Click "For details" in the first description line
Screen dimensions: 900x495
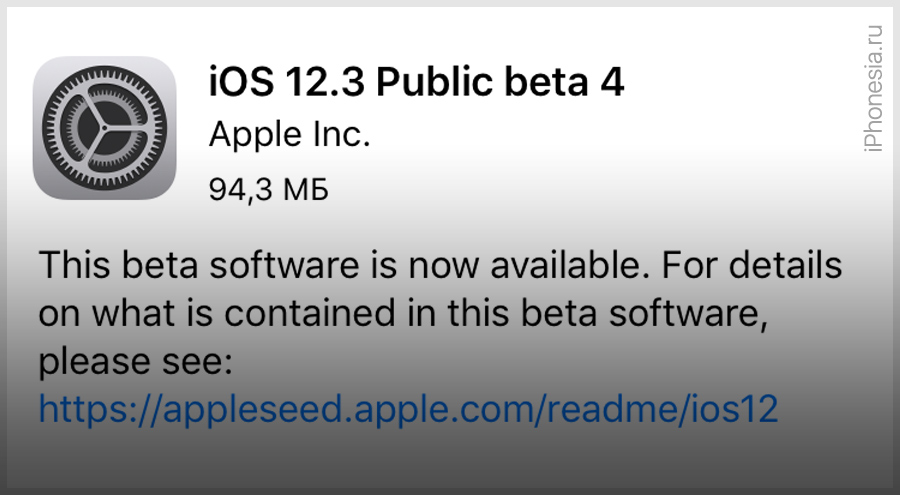752,265
